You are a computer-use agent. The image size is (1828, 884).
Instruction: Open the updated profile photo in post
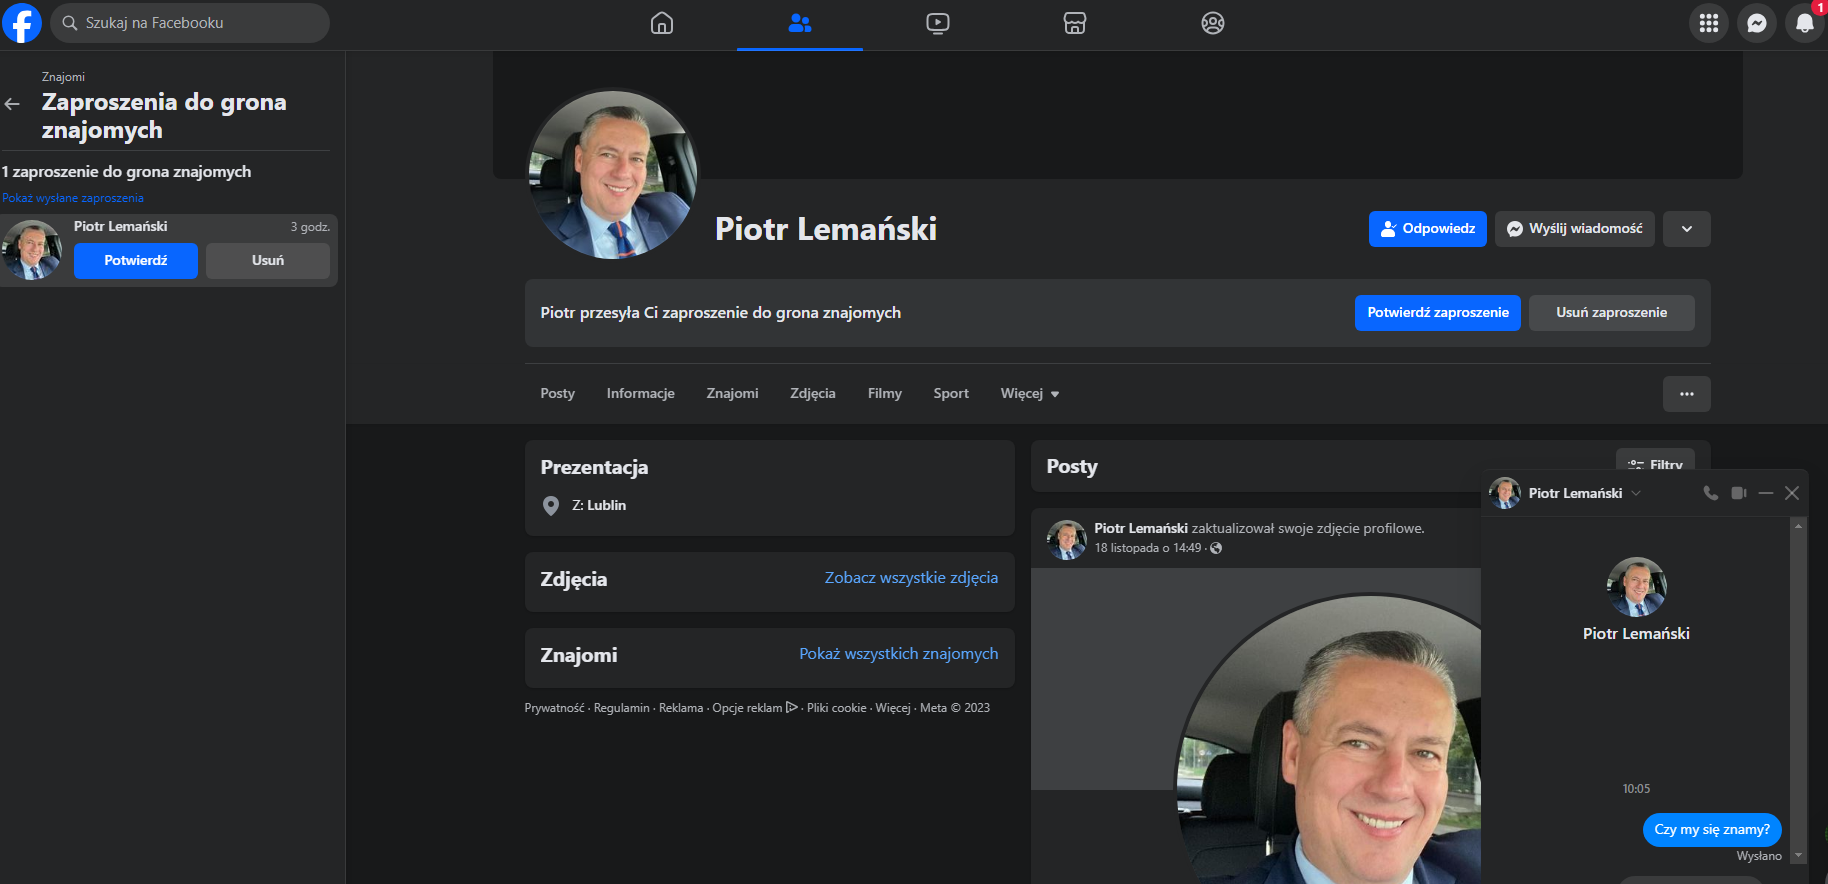1330,740
